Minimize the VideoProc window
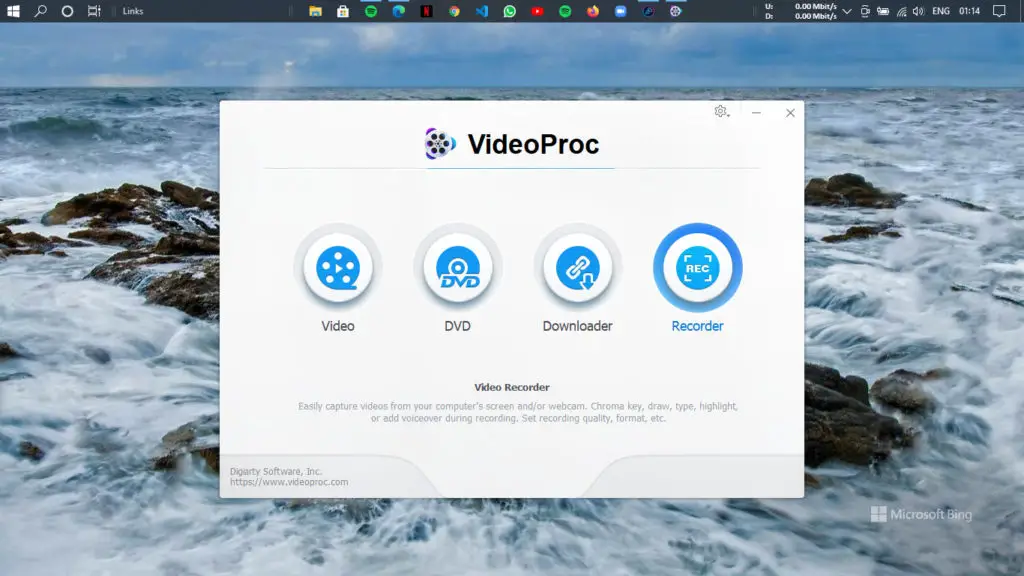 (756, 112)
